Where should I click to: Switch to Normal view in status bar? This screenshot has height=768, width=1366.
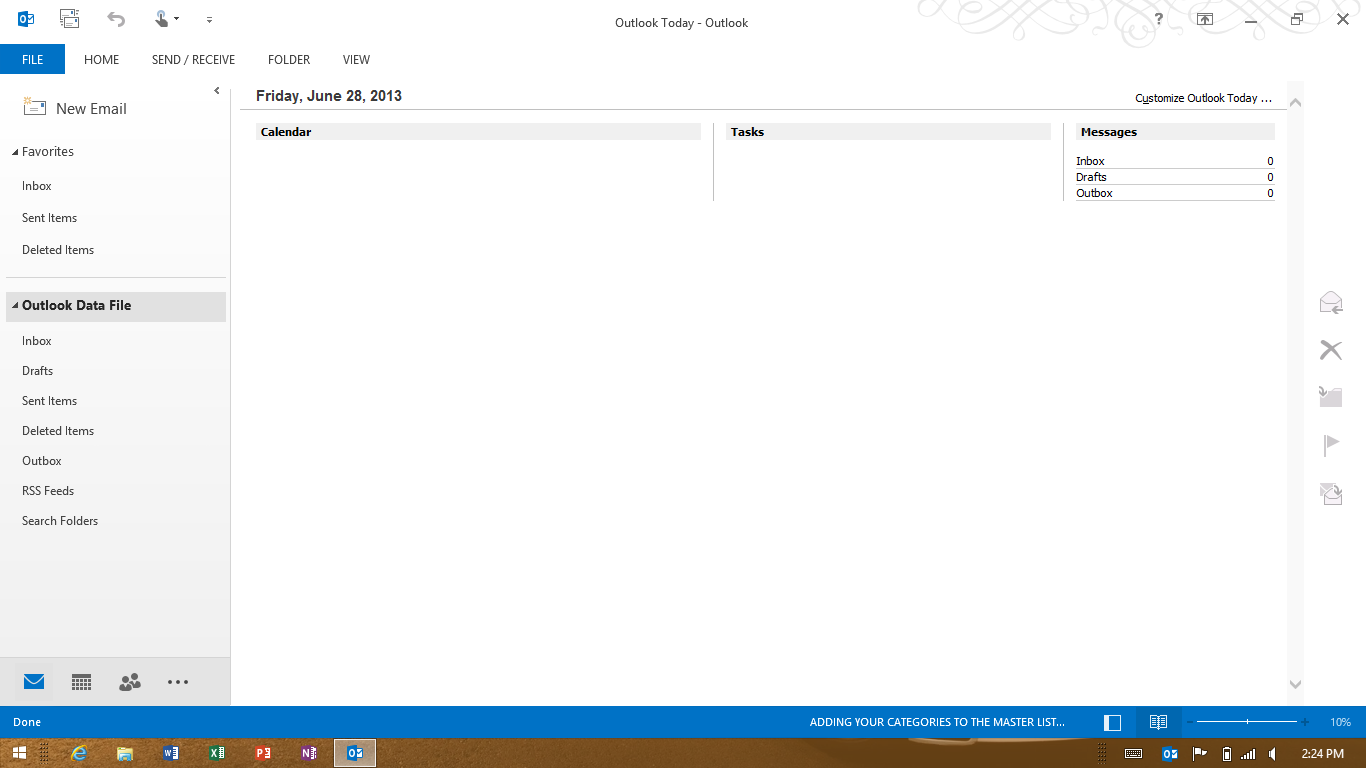click(x=1112, y=722)
